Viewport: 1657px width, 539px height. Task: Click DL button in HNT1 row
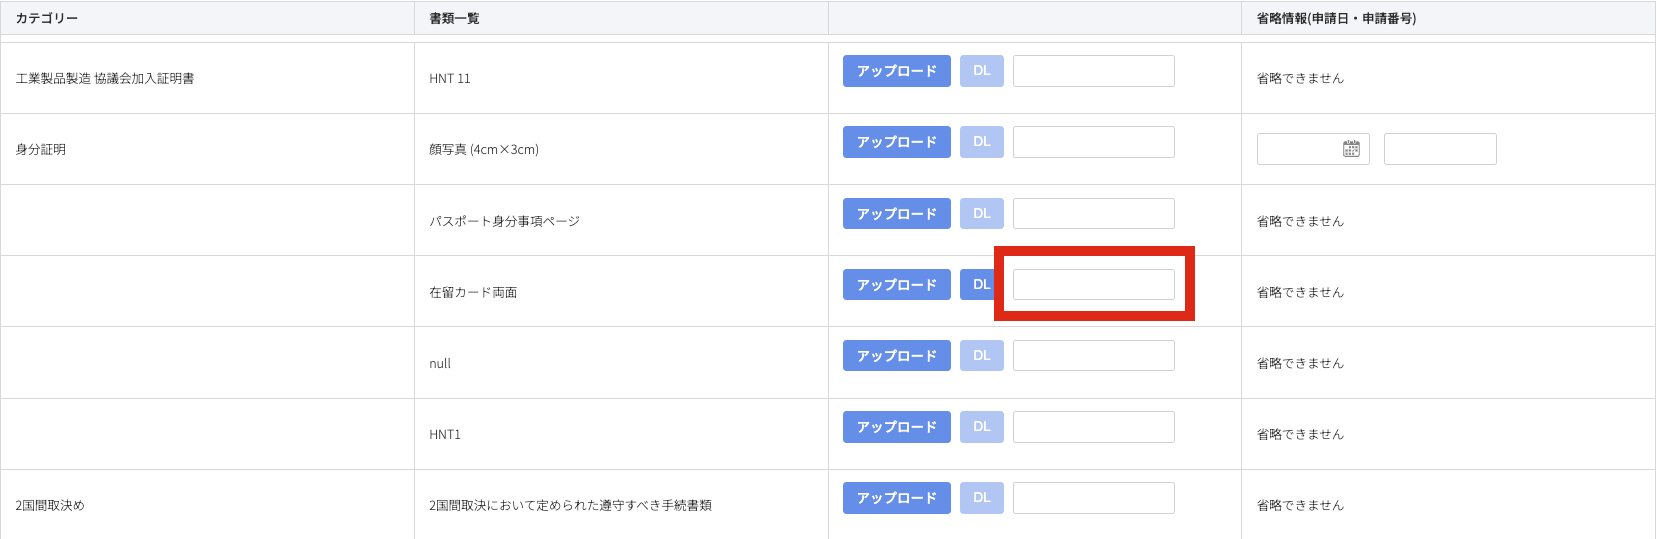(981, 427)
